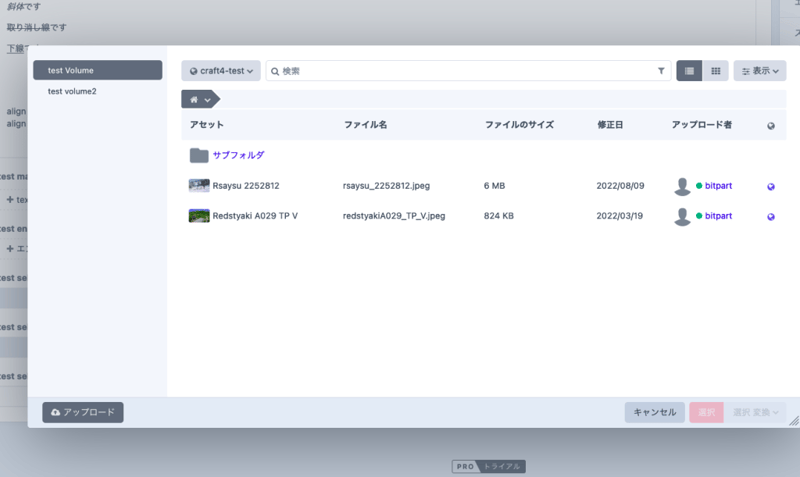This screenshot has height=477, width=800.
Task: Select test Volume in sidebar
Action: pos(97,70)
